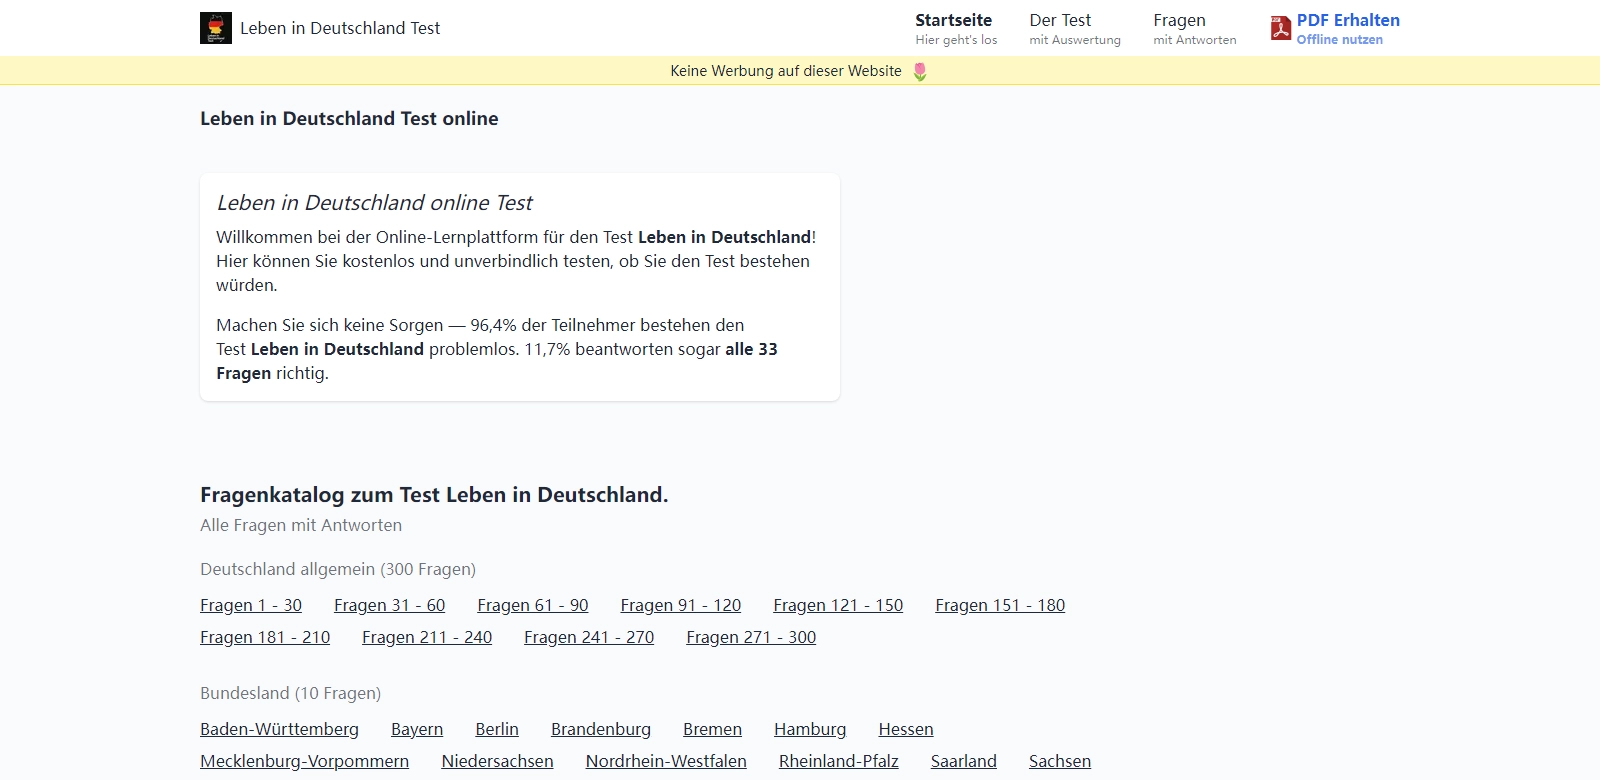
Task: Select the Hamburg link
Action: 810,729
